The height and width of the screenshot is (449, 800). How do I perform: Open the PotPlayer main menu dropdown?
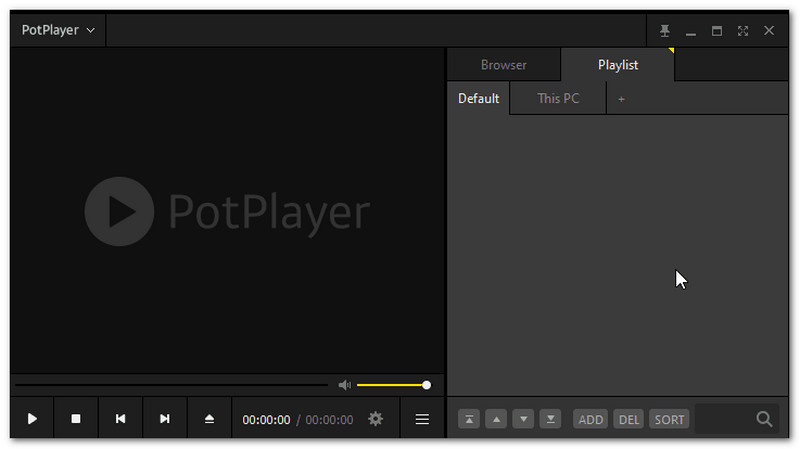[x=58, y=30]
